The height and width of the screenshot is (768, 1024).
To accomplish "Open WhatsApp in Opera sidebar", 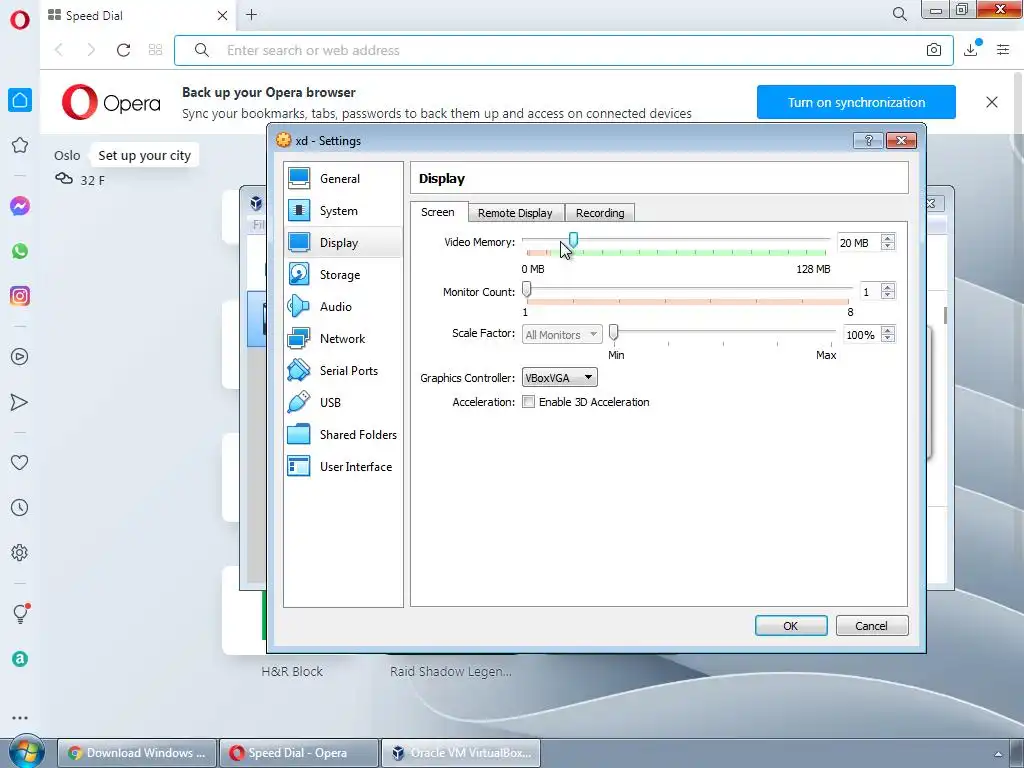I will pyautogui.click(x=20, y=251).
